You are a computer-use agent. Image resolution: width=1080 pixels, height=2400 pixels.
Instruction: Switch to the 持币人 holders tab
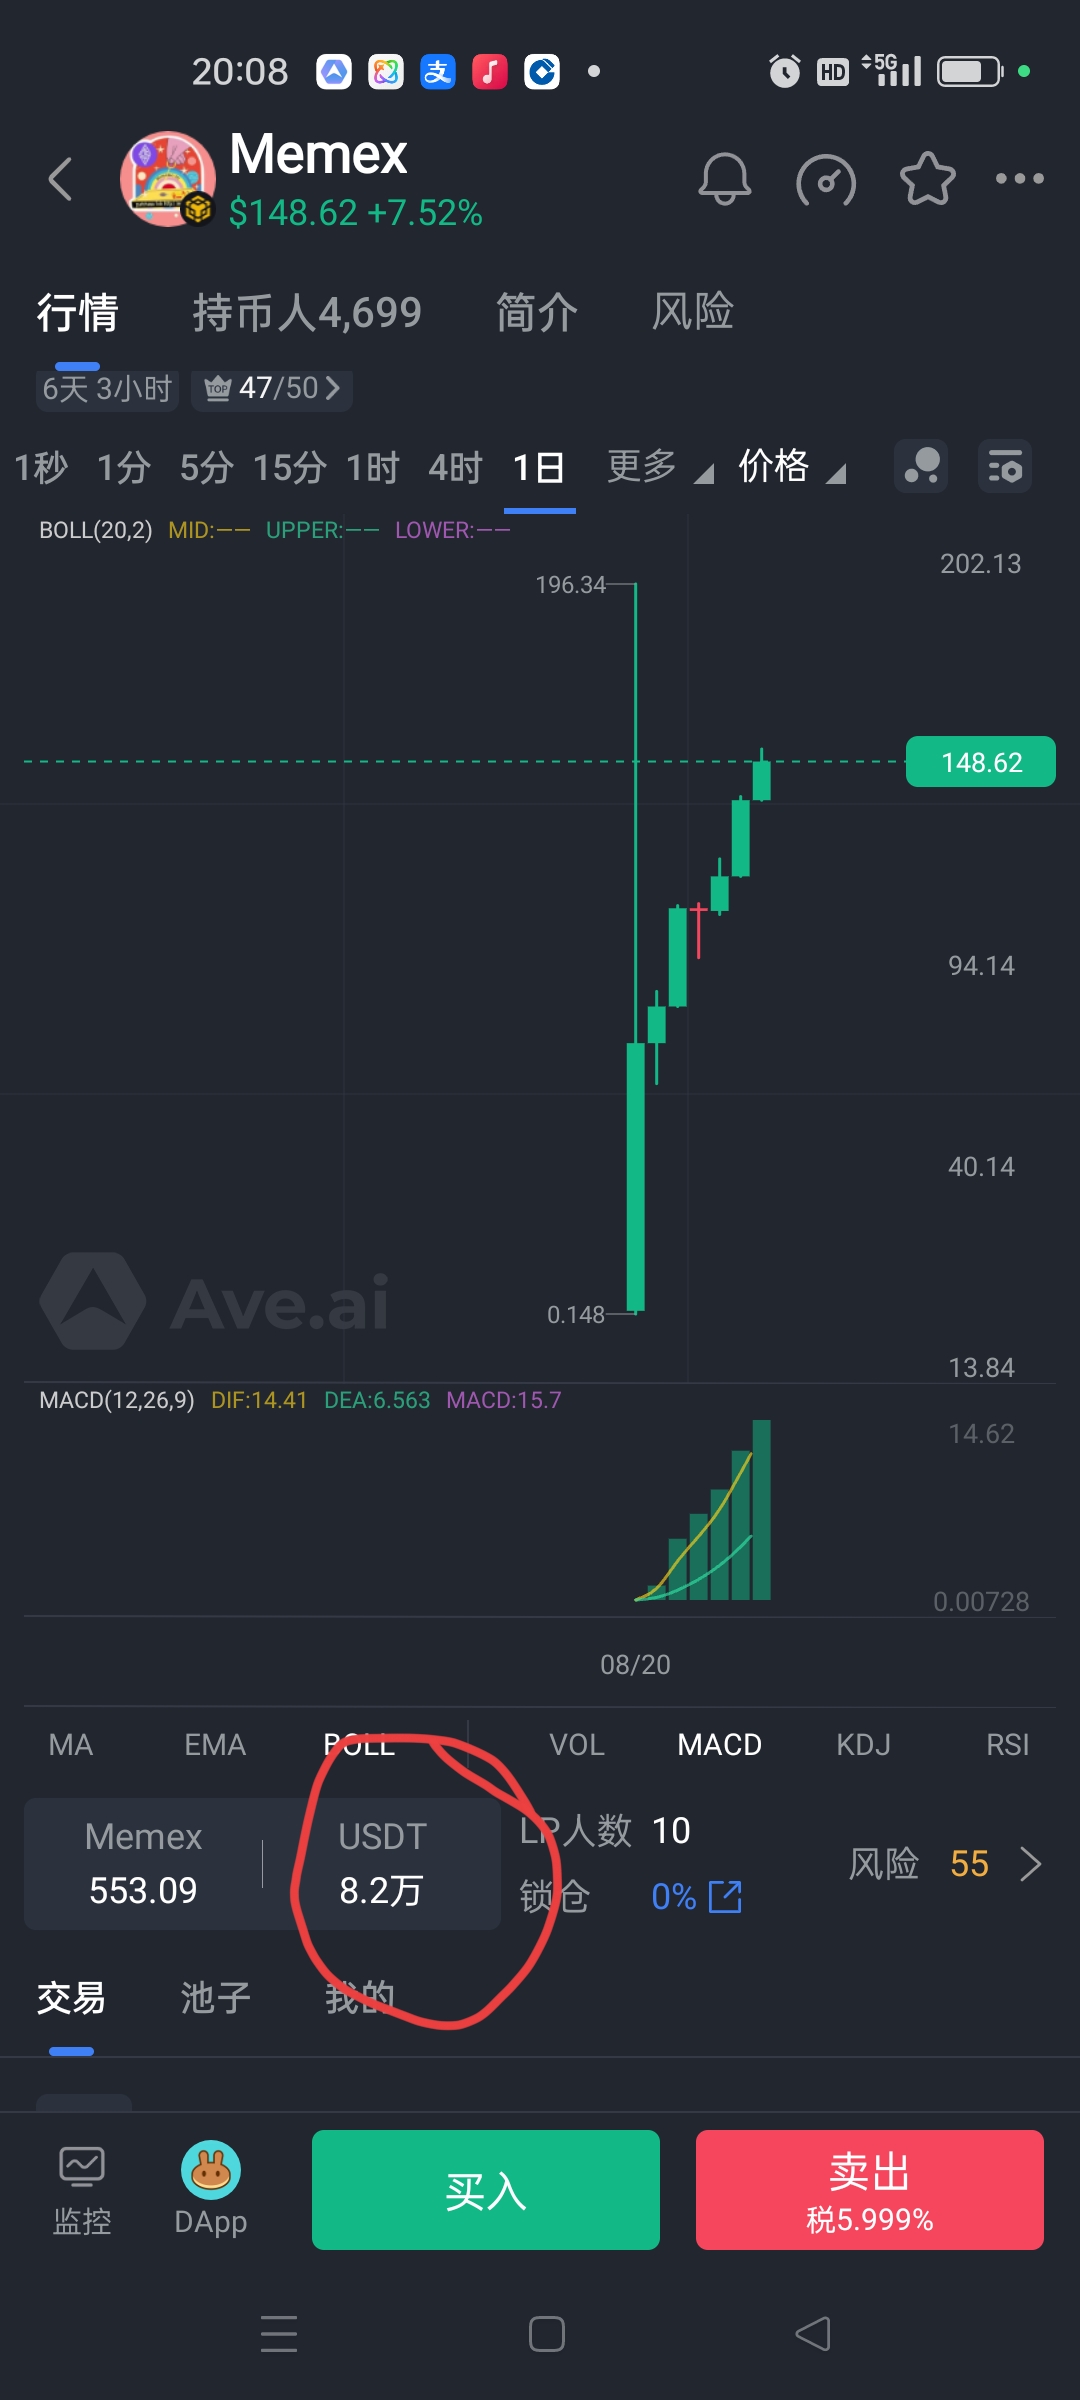[x=307, y=313]
